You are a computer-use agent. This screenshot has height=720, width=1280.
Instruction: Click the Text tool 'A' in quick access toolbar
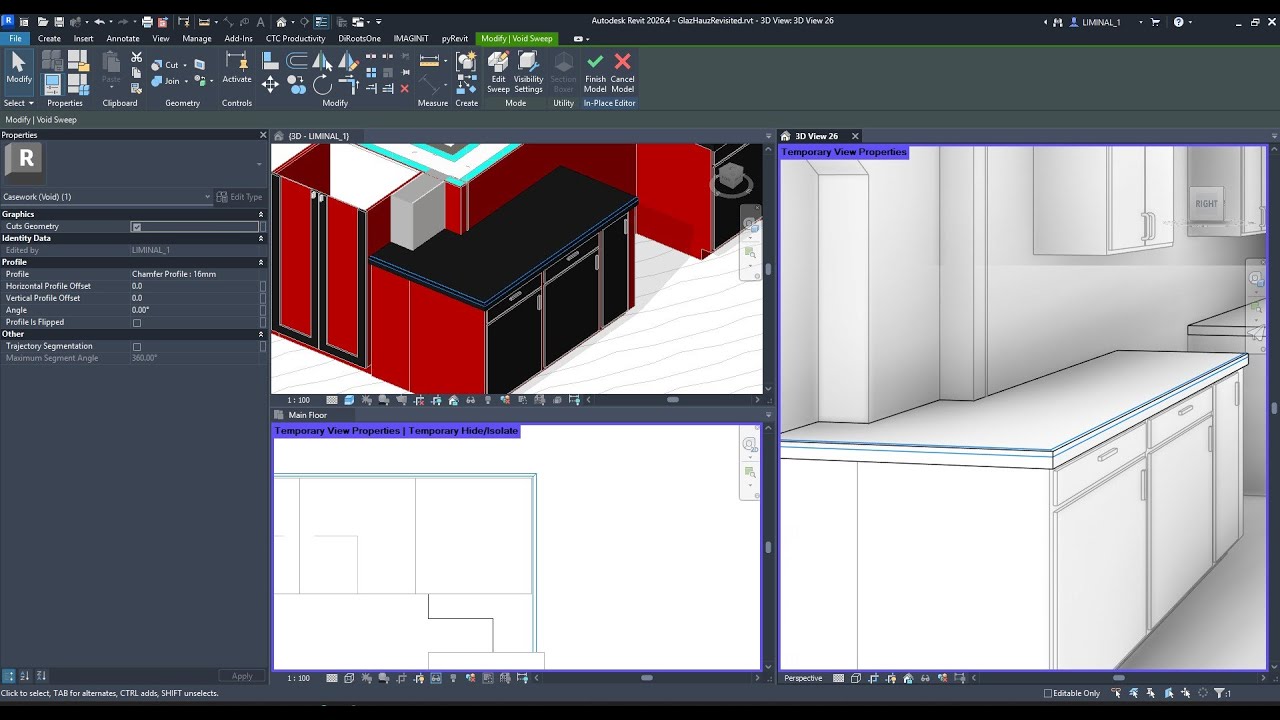(x=261, y=22)
